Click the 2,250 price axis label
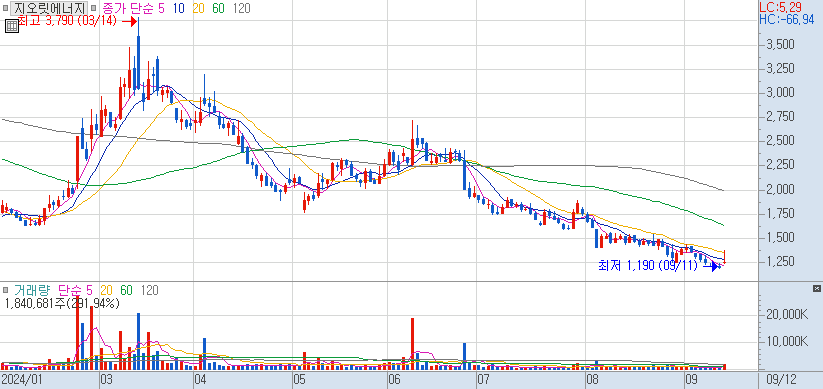The height and width of the screenshot is (389, 823). pos(779,165)
